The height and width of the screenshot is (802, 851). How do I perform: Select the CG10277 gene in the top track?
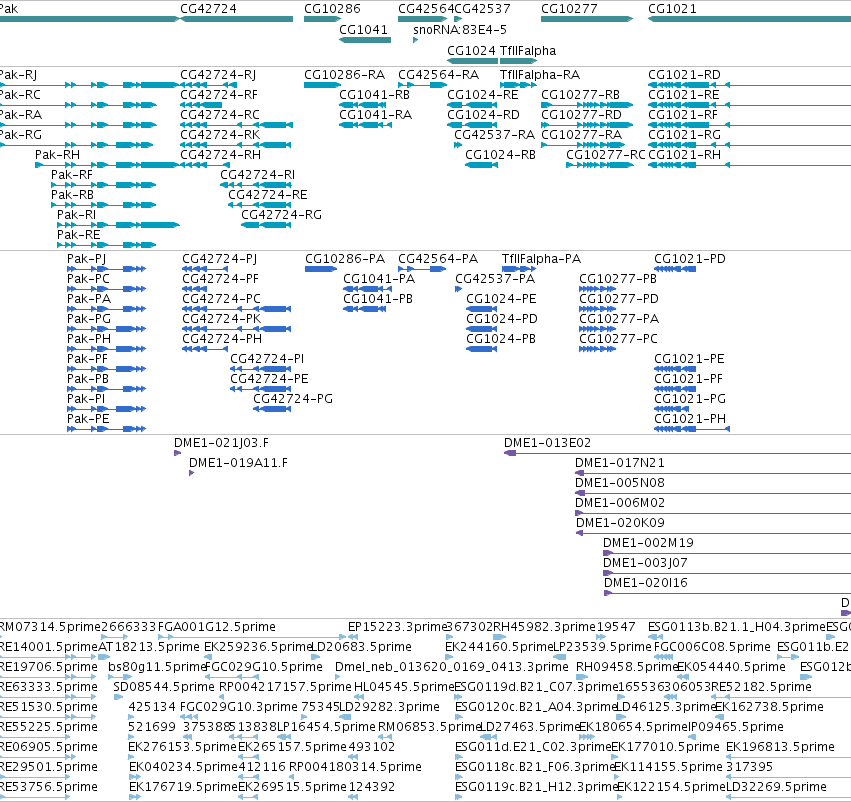click(x=587, y=19)
